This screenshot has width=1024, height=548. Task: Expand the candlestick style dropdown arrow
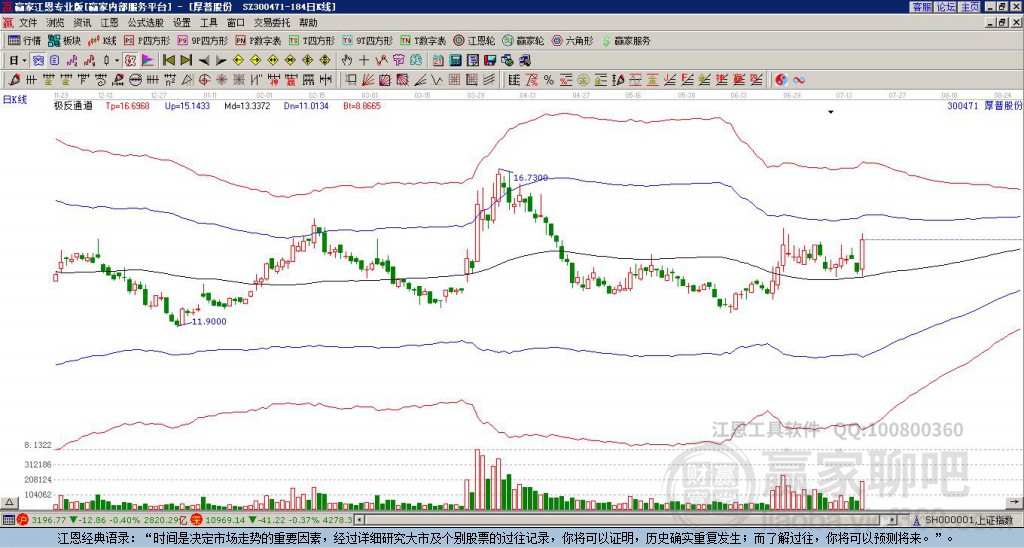(x=117, y=61)
